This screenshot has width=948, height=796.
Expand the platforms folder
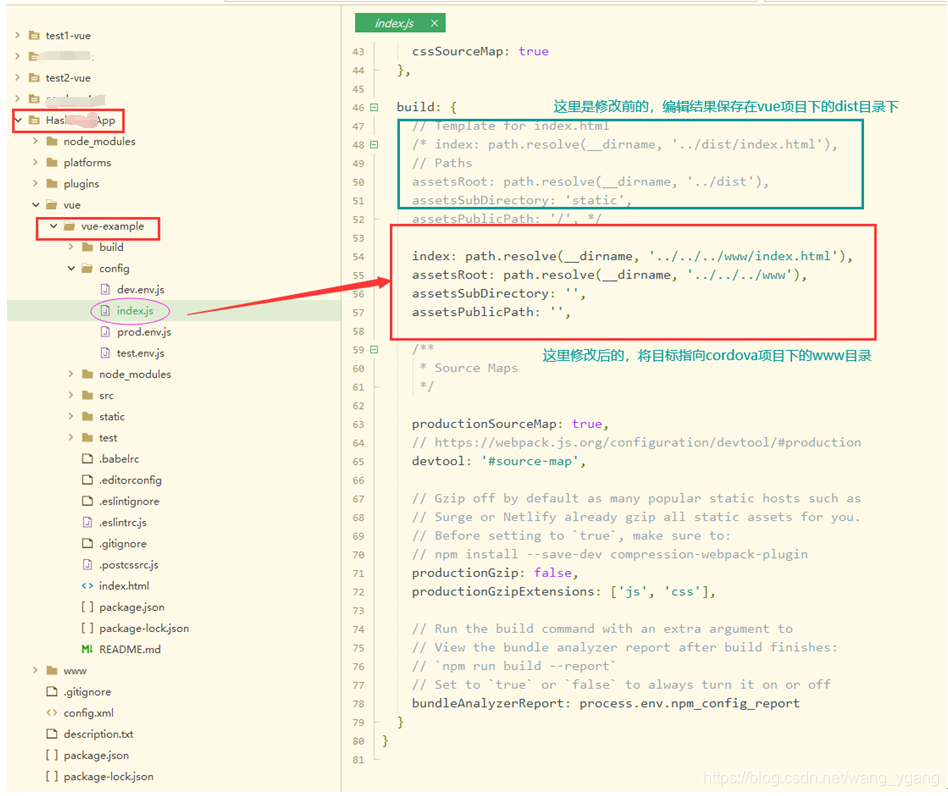35,162
